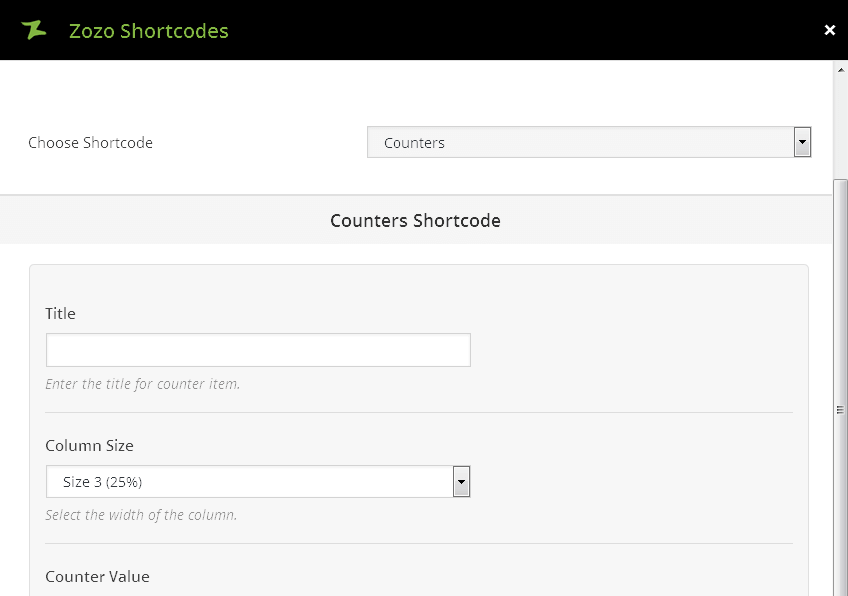Screen dimensions: 848x596
Task: Click the Counter Value label
Action: [x=97, y=577]
